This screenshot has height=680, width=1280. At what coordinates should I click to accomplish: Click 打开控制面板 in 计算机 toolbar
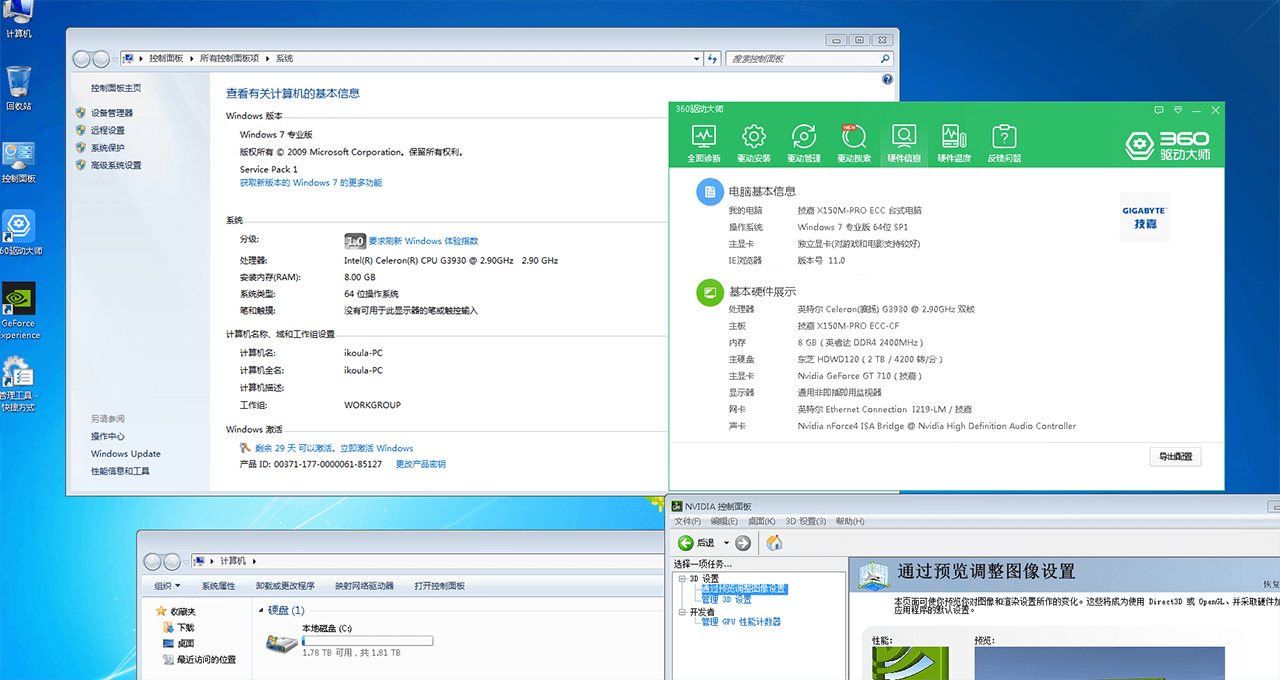pos(439,586)
